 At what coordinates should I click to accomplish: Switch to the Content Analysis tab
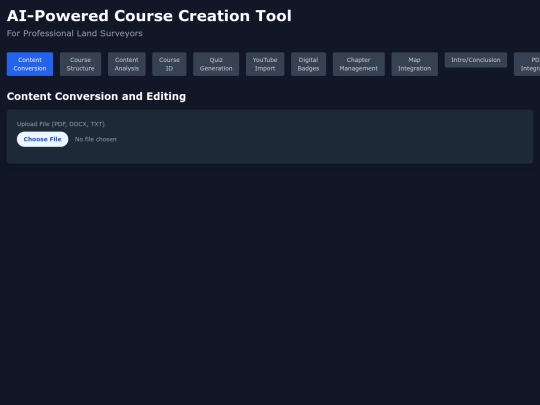tap(127, 64)
